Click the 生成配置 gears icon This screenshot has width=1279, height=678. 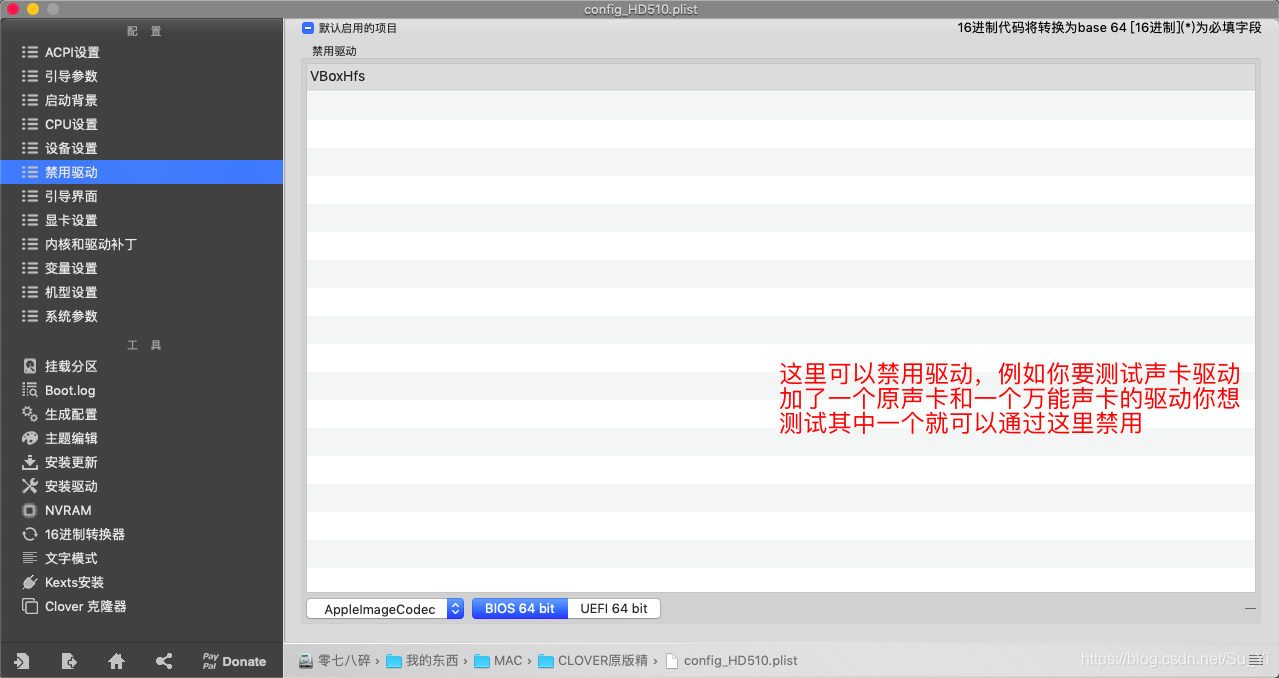click(x=30, y=414)
